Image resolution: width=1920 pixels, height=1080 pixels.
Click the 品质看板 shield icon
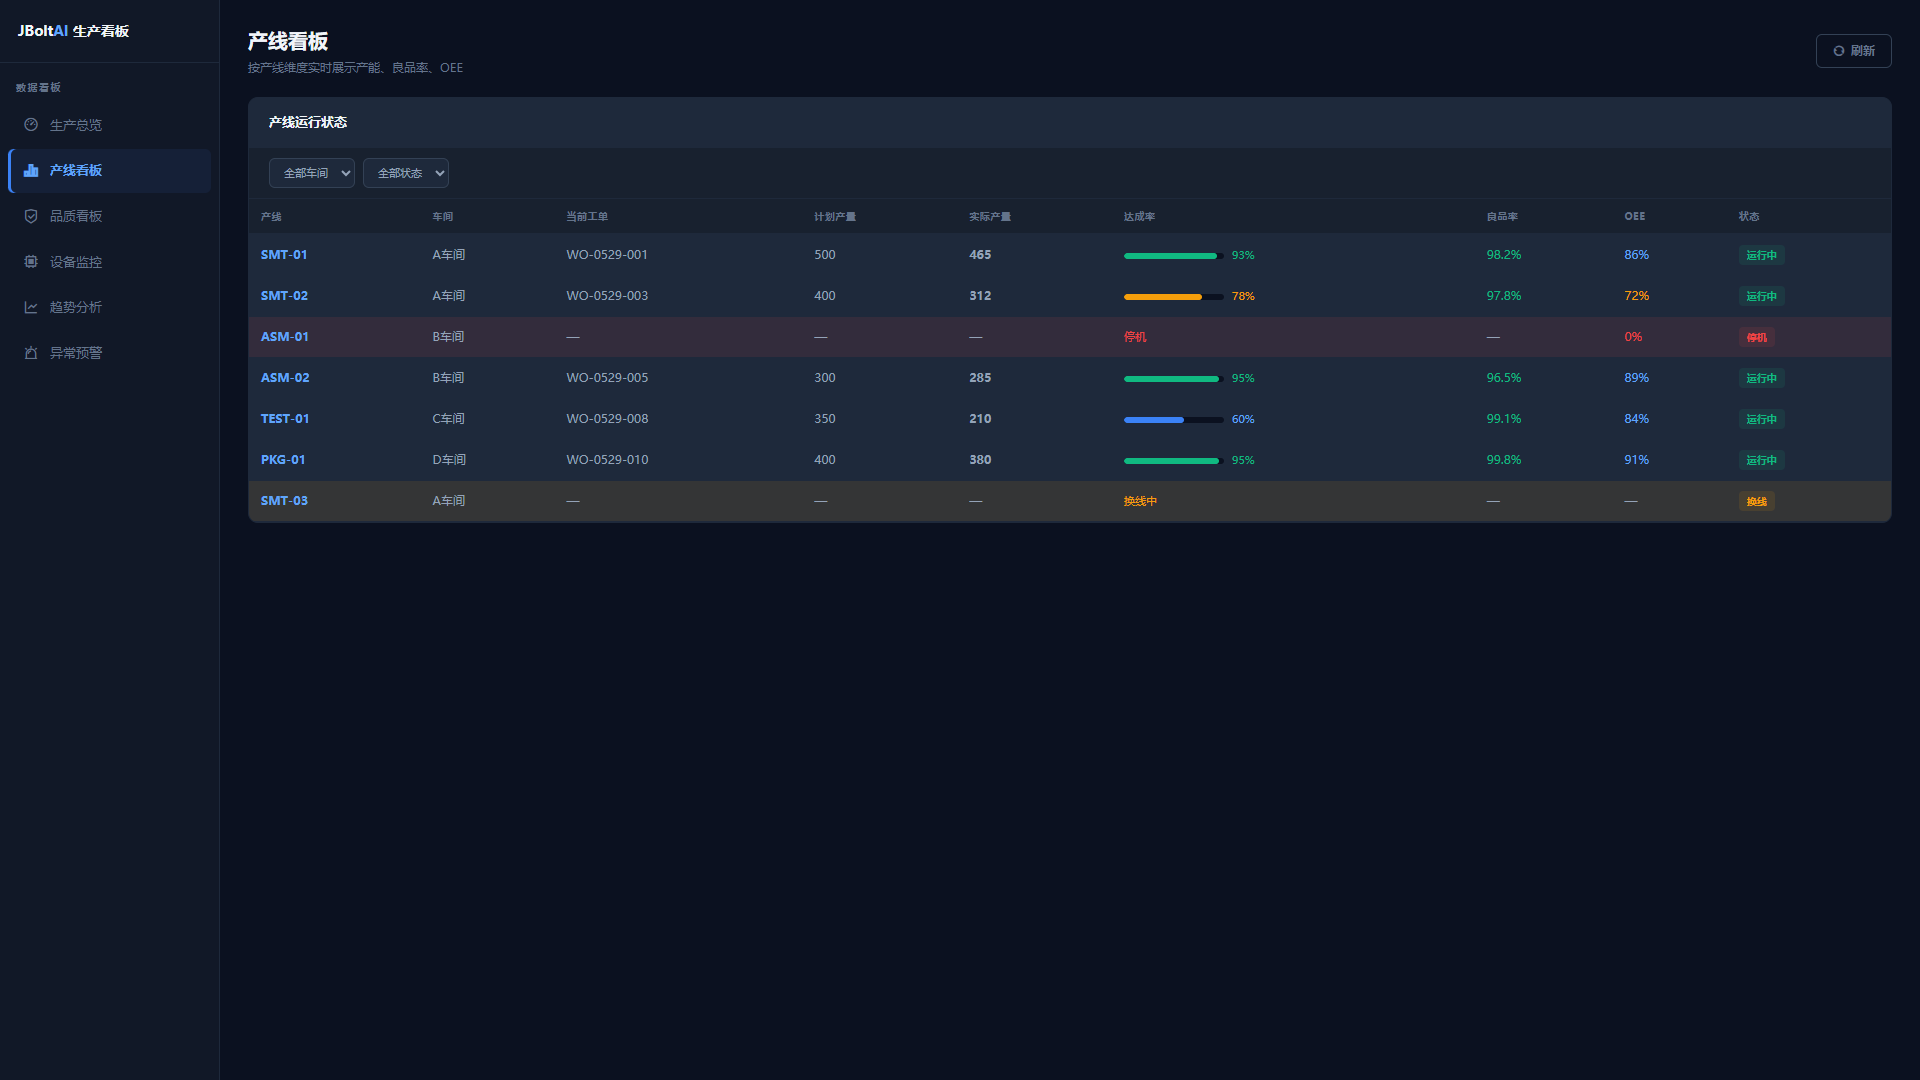[x=31, y=216]
